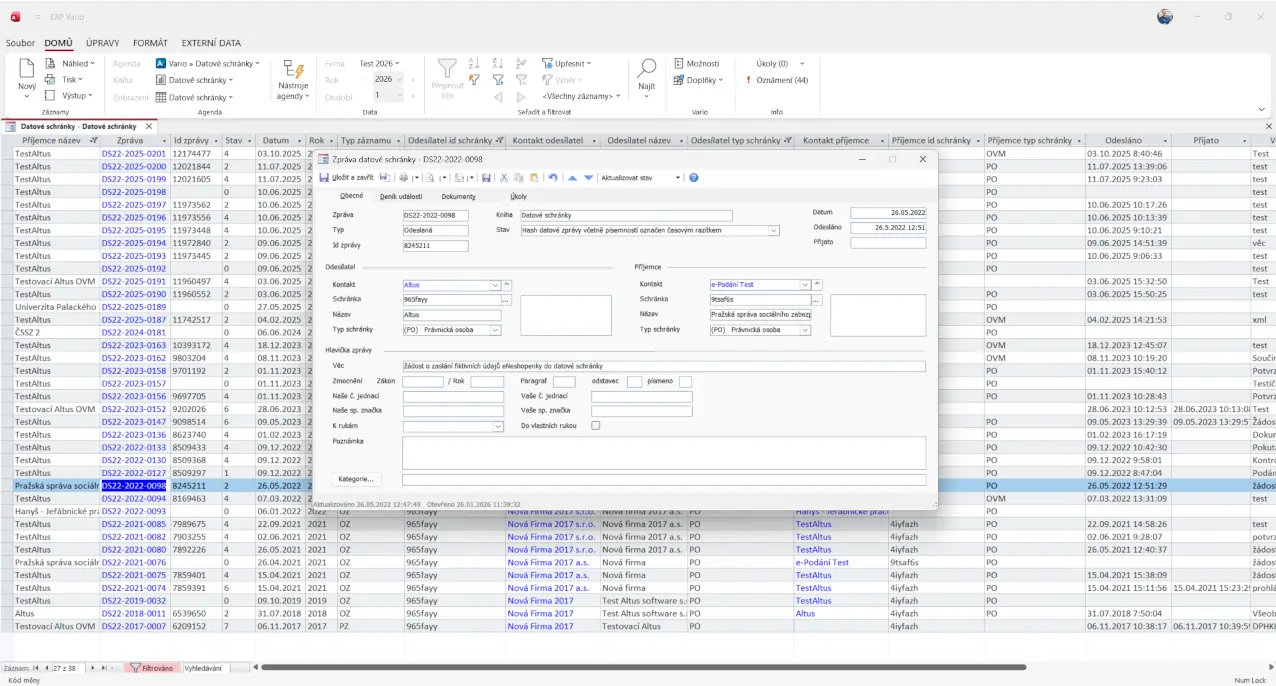Click the horizontal scrollbar at the bottom
Screen dimensions: 1276x686
640,667
